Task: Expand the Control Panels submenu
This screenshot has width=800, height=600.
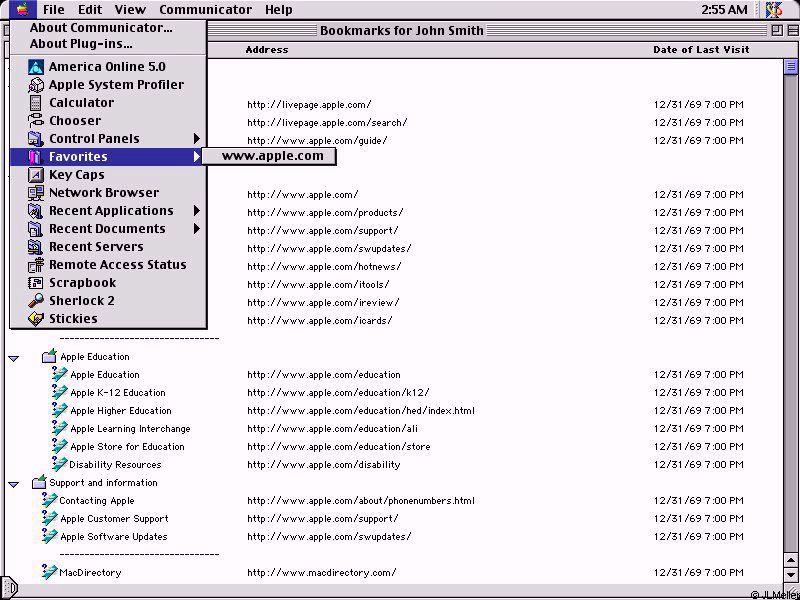Action: (197, 139)
